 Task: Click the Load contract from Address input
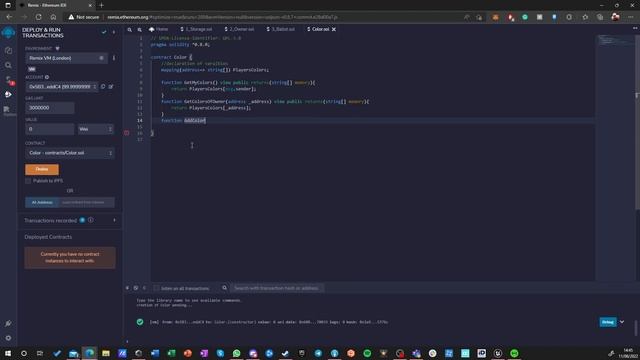click(87, 202)
